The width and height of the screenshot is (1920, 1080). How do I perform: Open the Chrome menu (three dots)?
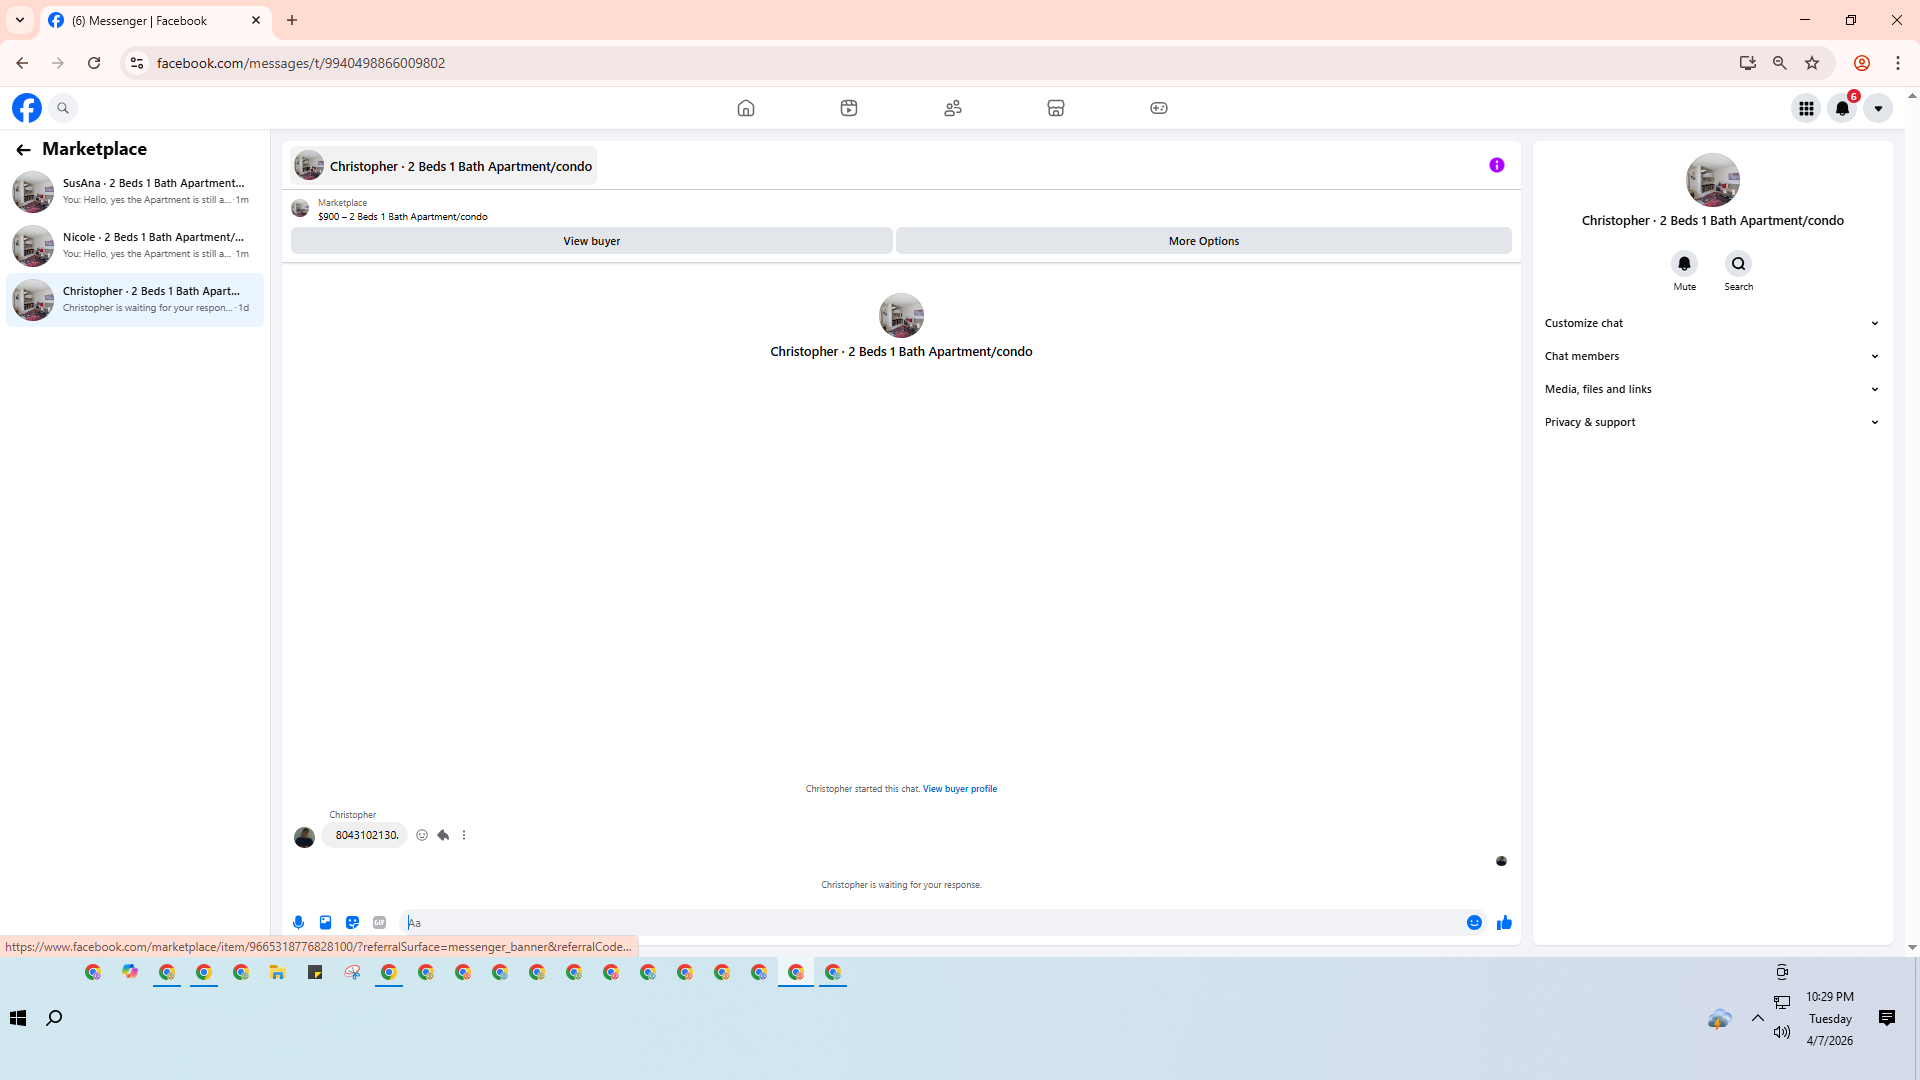pos(1898,63)
